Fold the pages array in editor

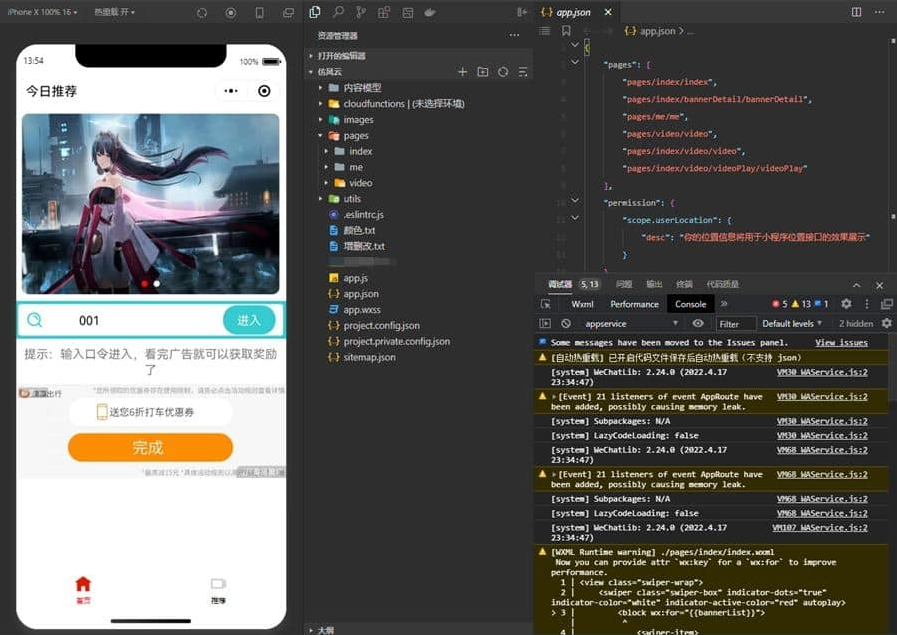[x=575, y=62]
